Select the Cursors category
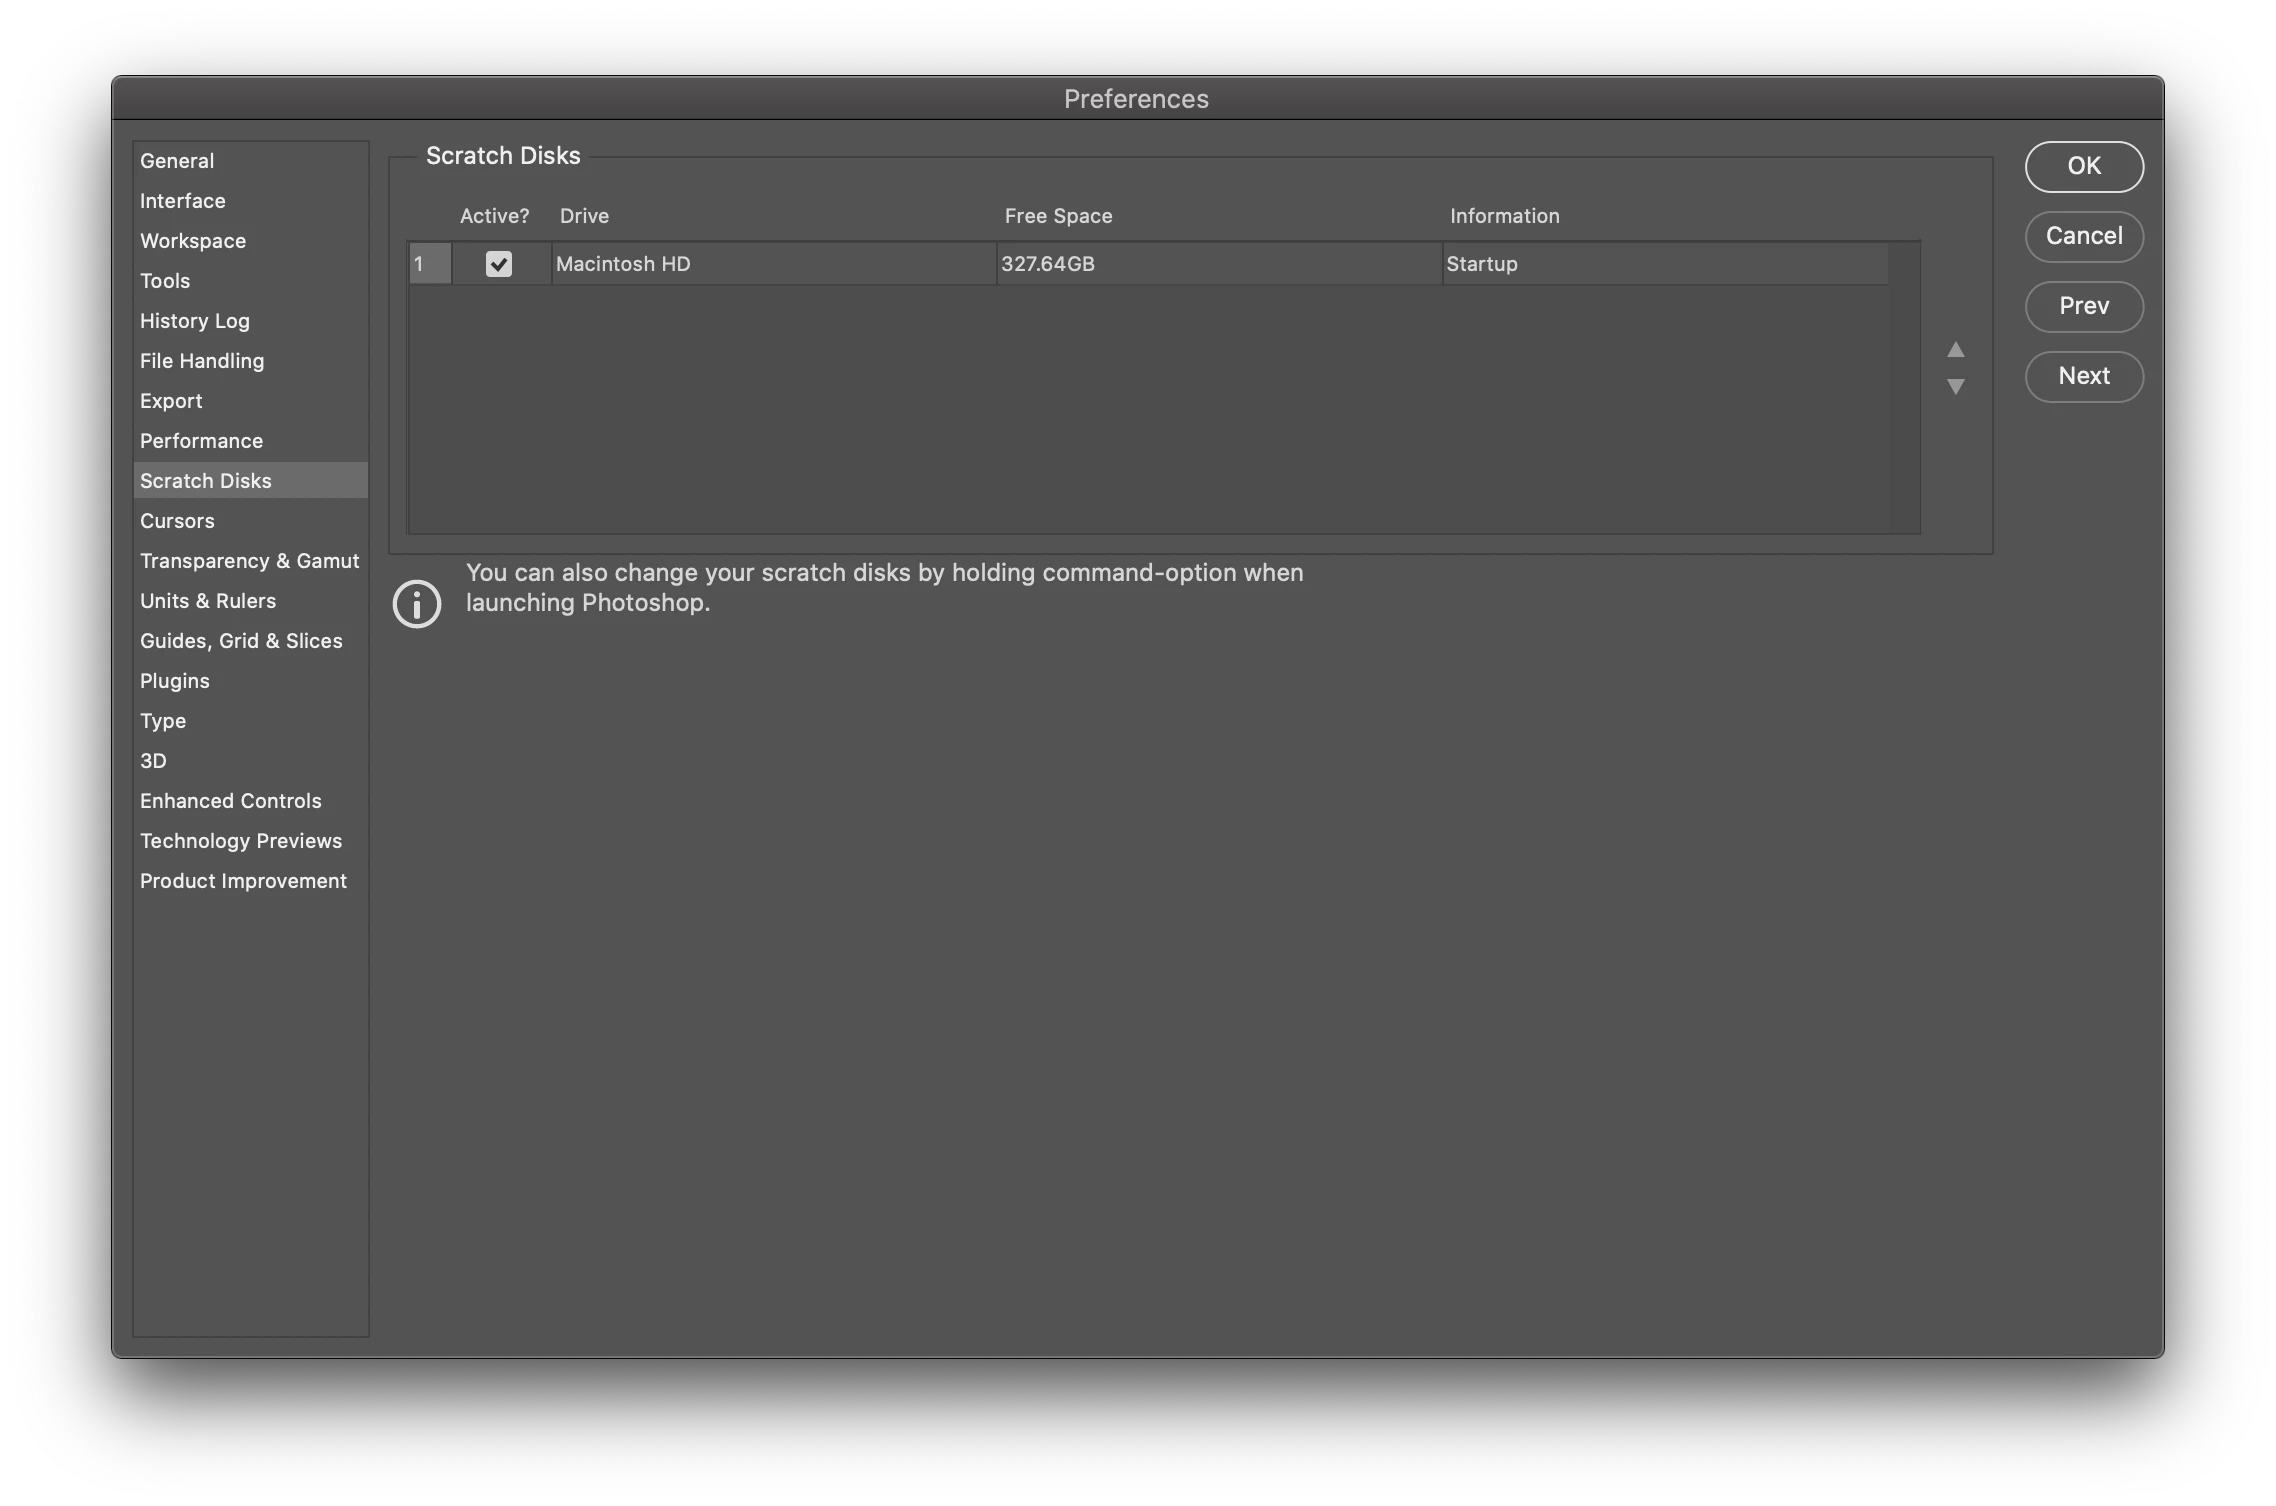Viewport: 2276px width, 1506px height. click(177, 521)
